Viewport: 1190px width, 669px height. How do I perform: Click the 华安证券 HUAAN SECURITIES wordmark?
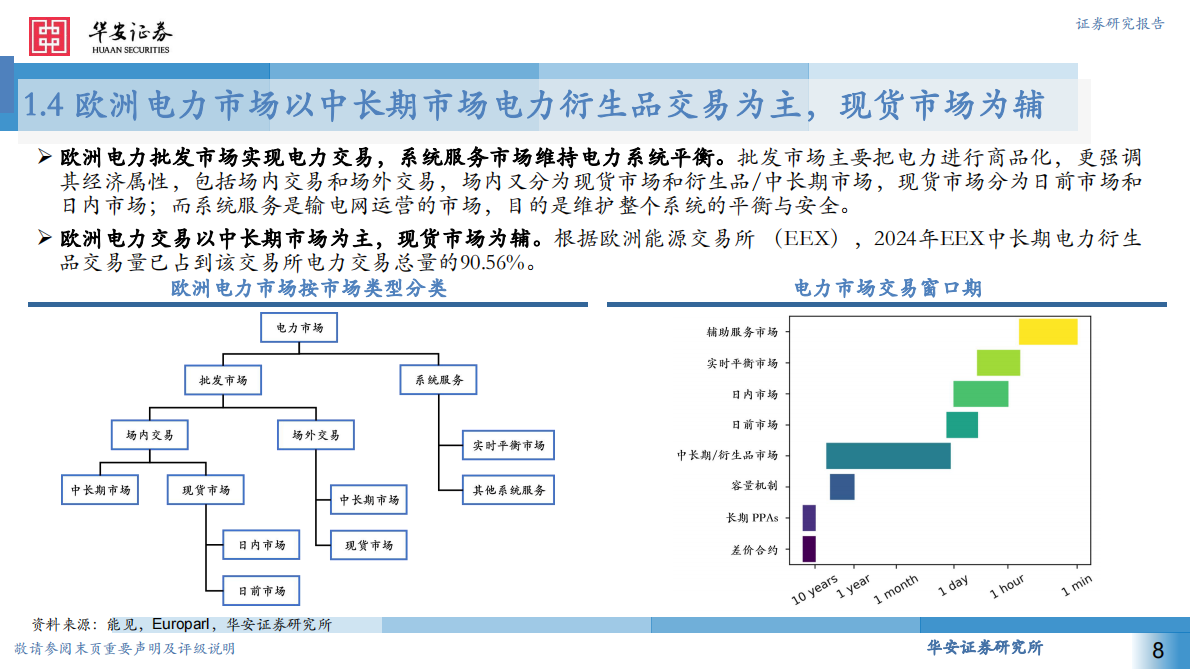point(131,38)
